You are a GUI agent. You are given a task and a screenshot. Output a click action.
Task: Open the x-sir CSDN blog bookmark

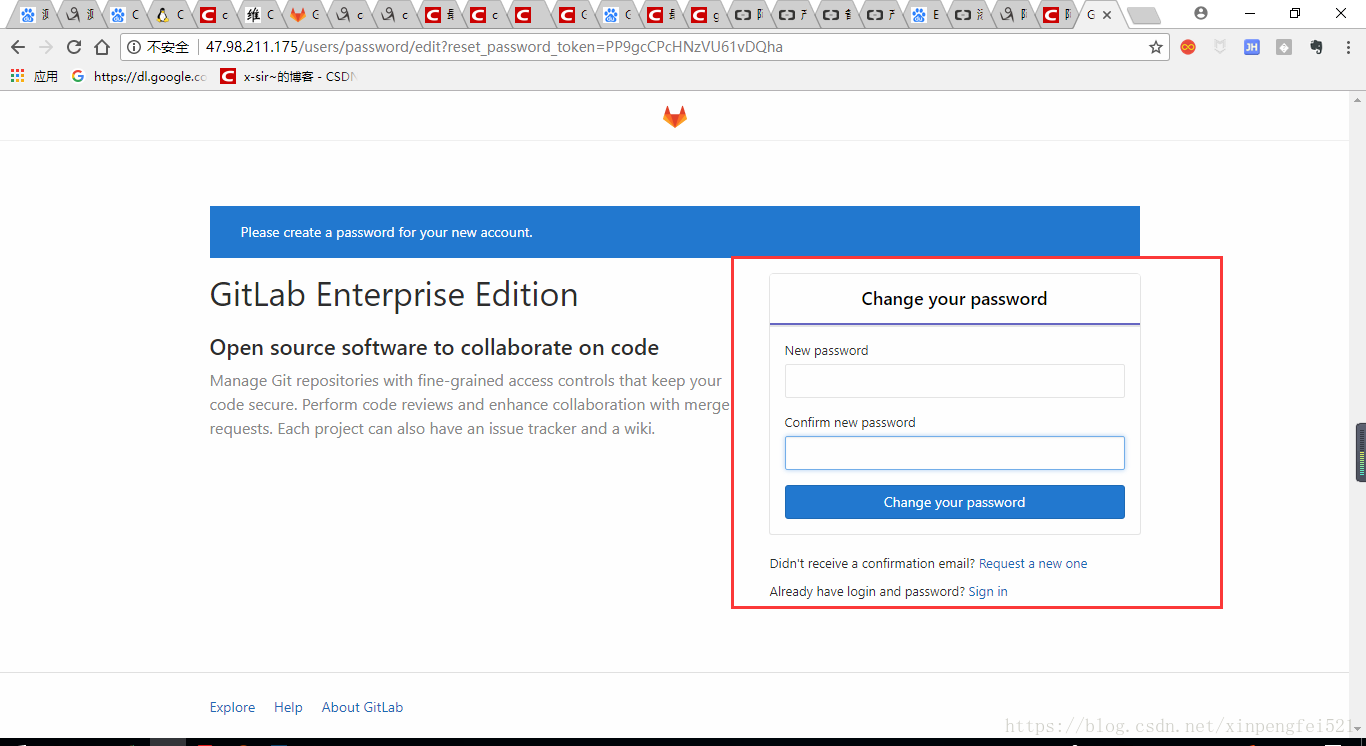point(288,76)
